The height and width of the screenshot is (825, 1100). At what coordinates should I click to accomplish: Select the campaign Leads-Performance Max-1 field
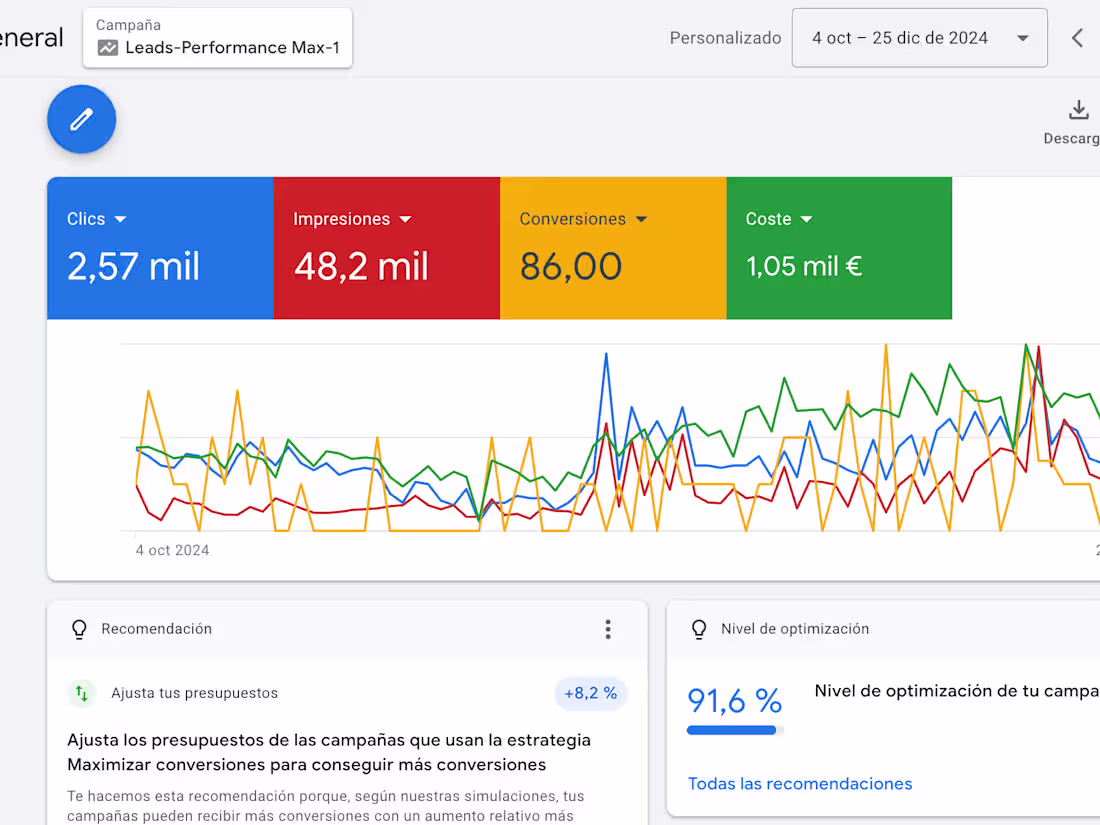pyautogui.click(x=232, y=47)
